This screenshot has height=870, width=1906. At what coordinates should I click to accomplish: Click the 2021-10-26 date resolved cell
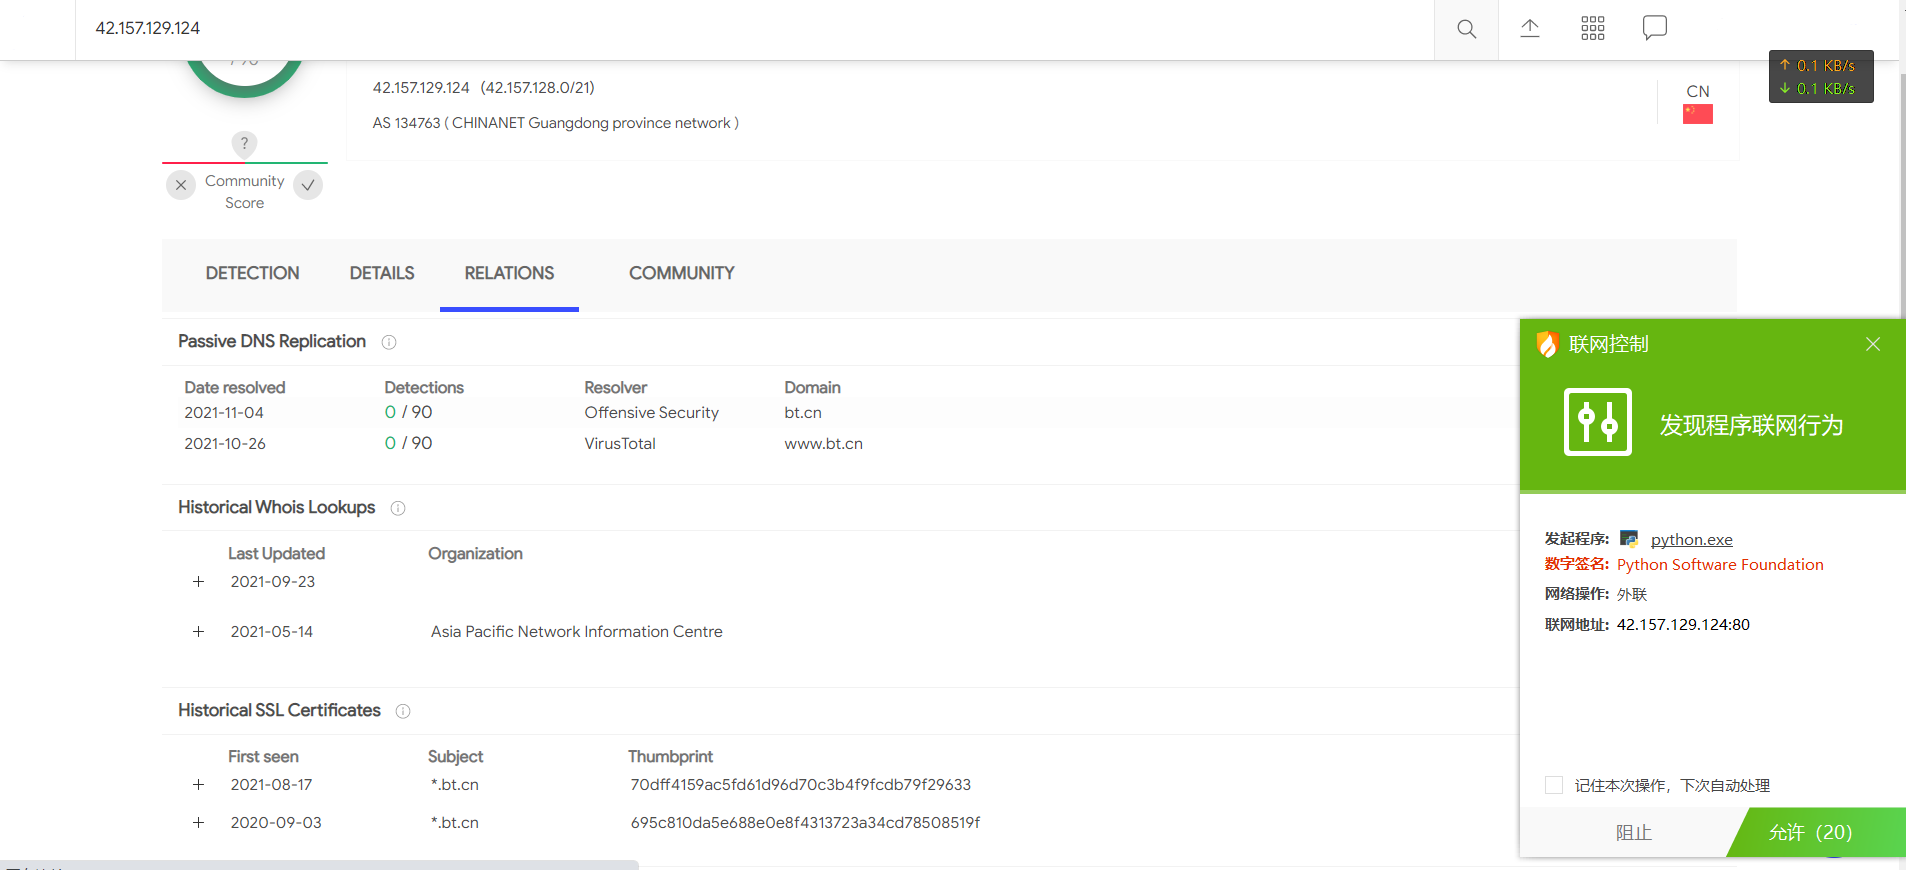click(225, 443)
